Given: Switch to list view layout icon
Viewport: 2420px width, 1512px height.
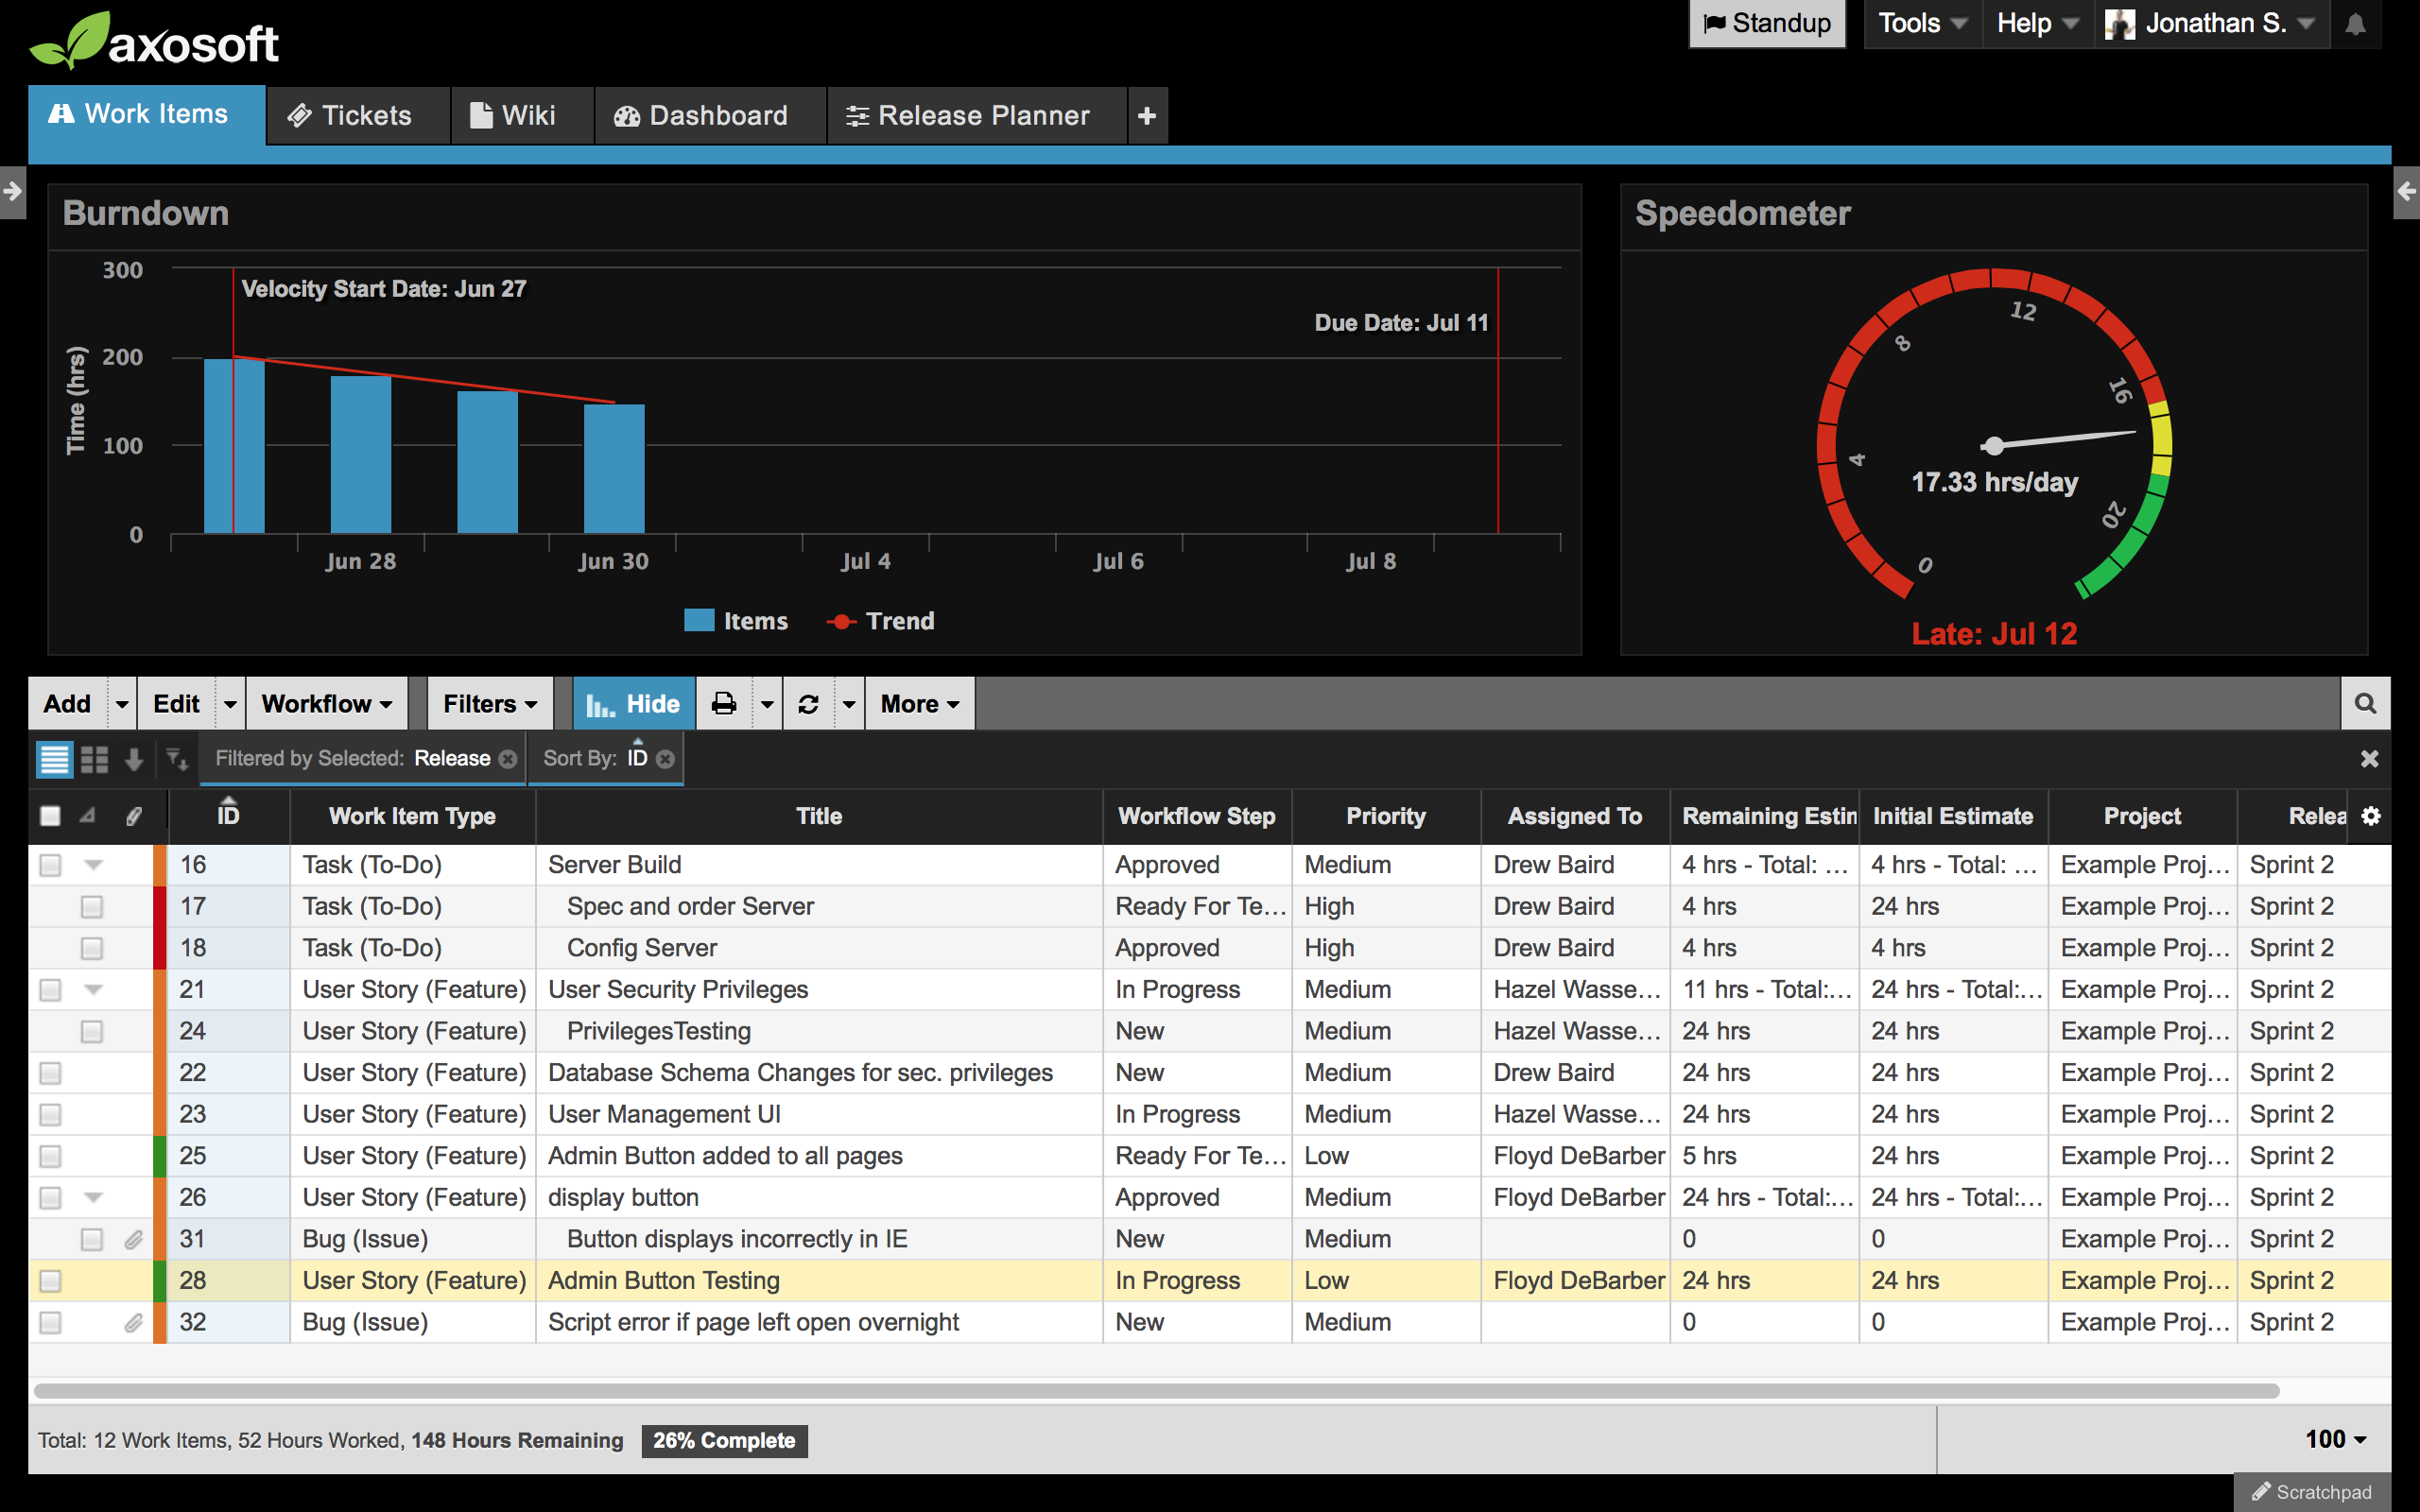Looking at the screenshot, I should tap(54, 759).
